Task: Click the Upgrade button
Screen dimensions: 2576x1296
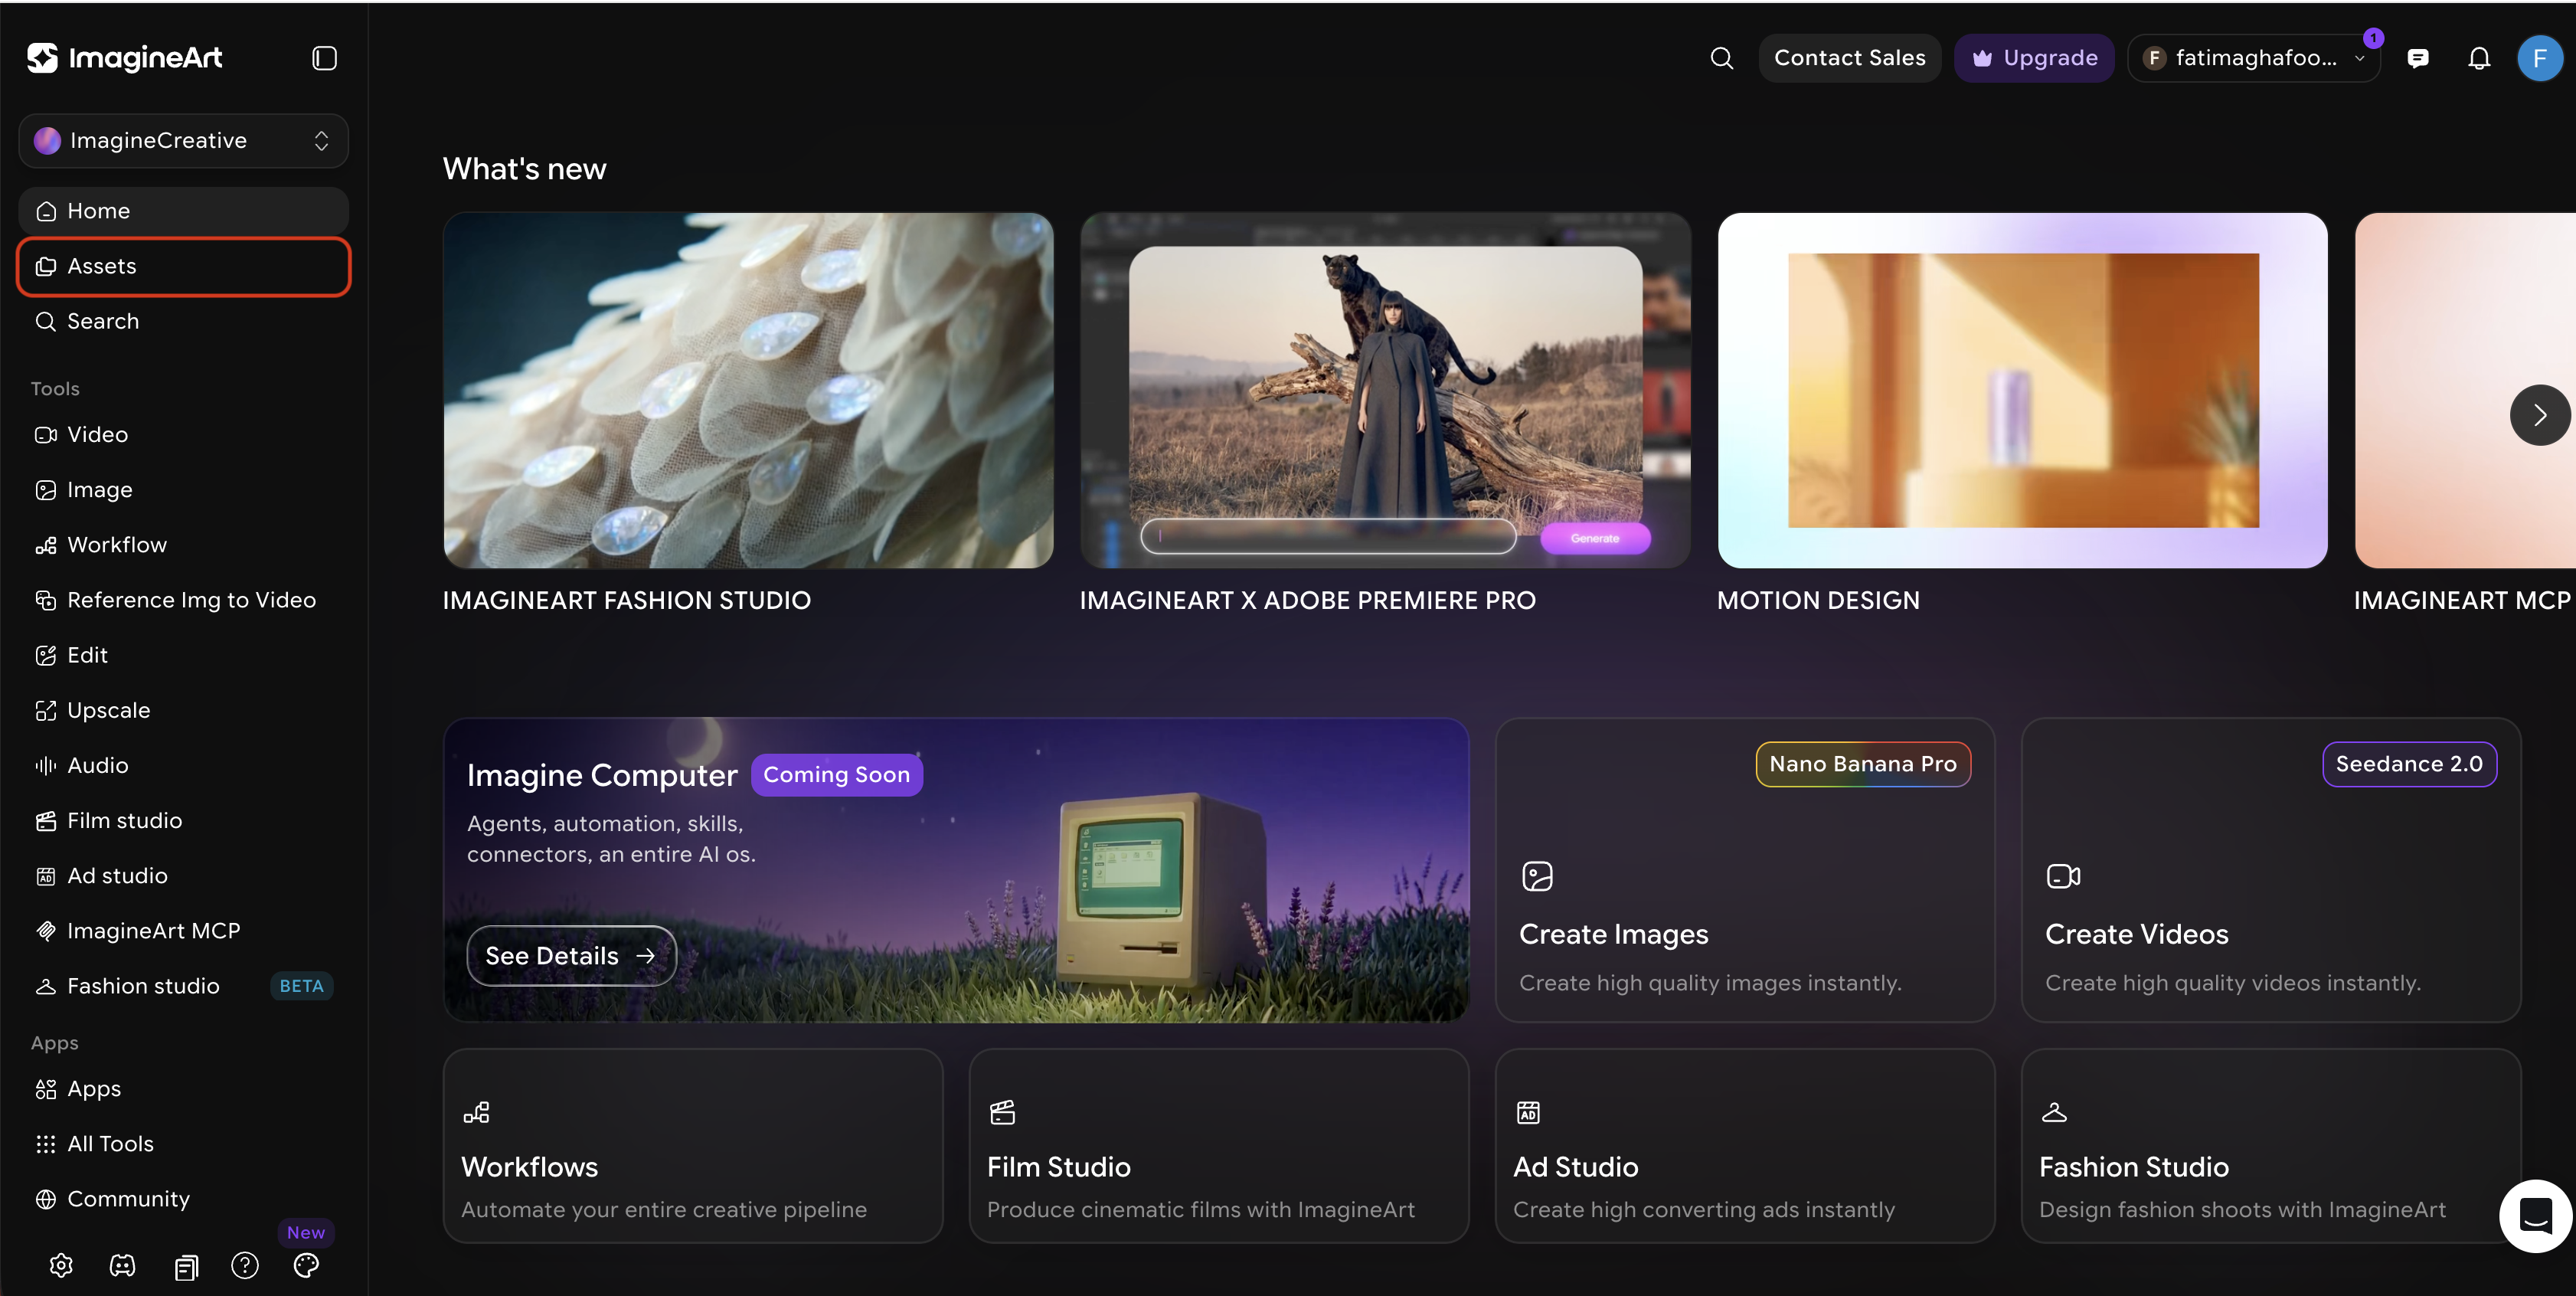Action: (2034, 58)
